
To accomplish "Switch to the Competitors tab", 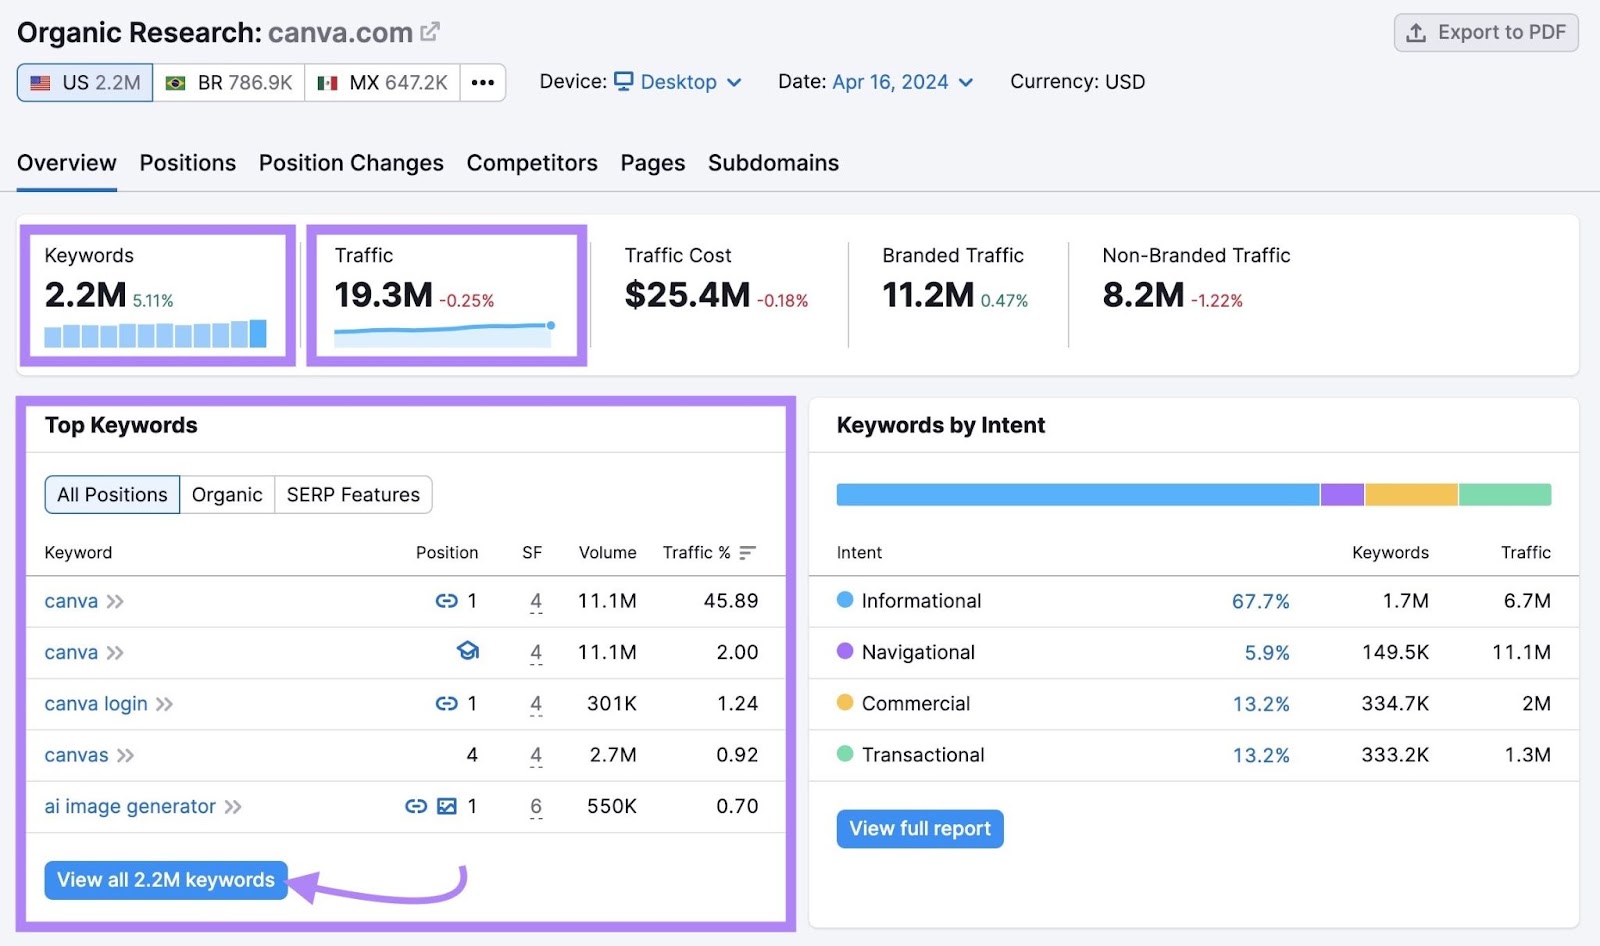I will (x=532, y=163).
